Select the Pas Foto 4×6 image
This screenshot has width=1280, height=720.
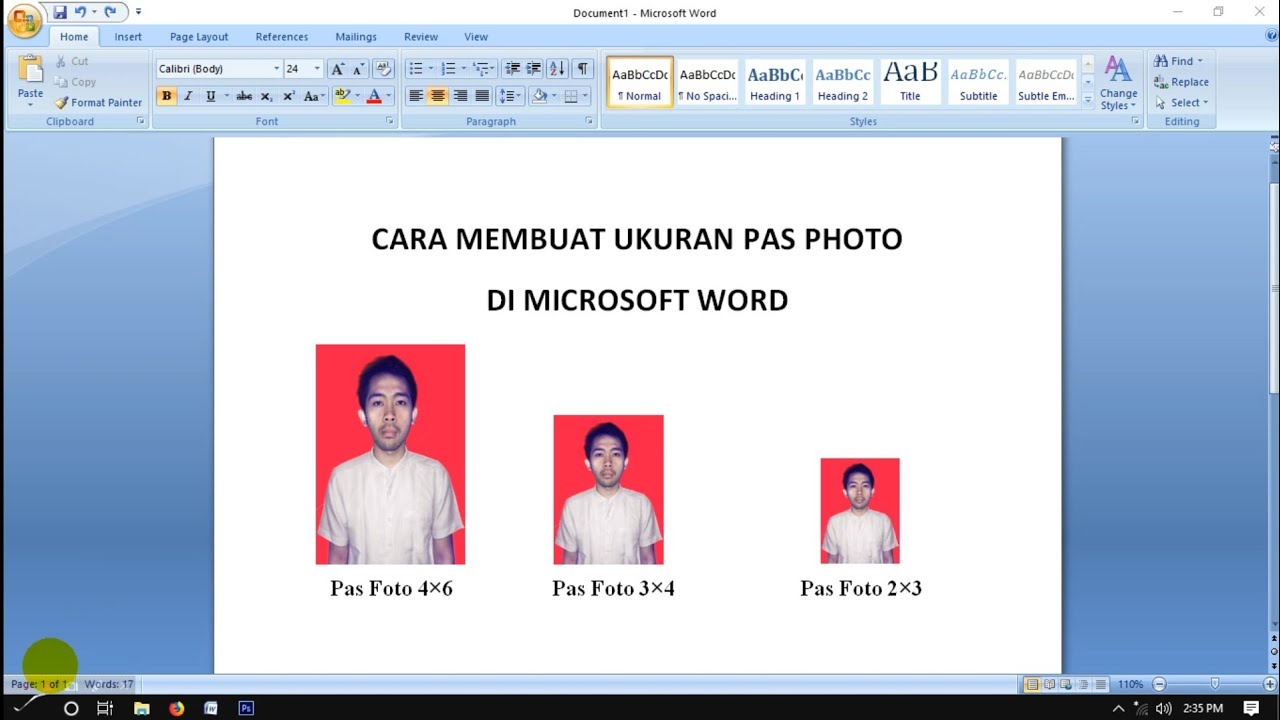(390, 454)
